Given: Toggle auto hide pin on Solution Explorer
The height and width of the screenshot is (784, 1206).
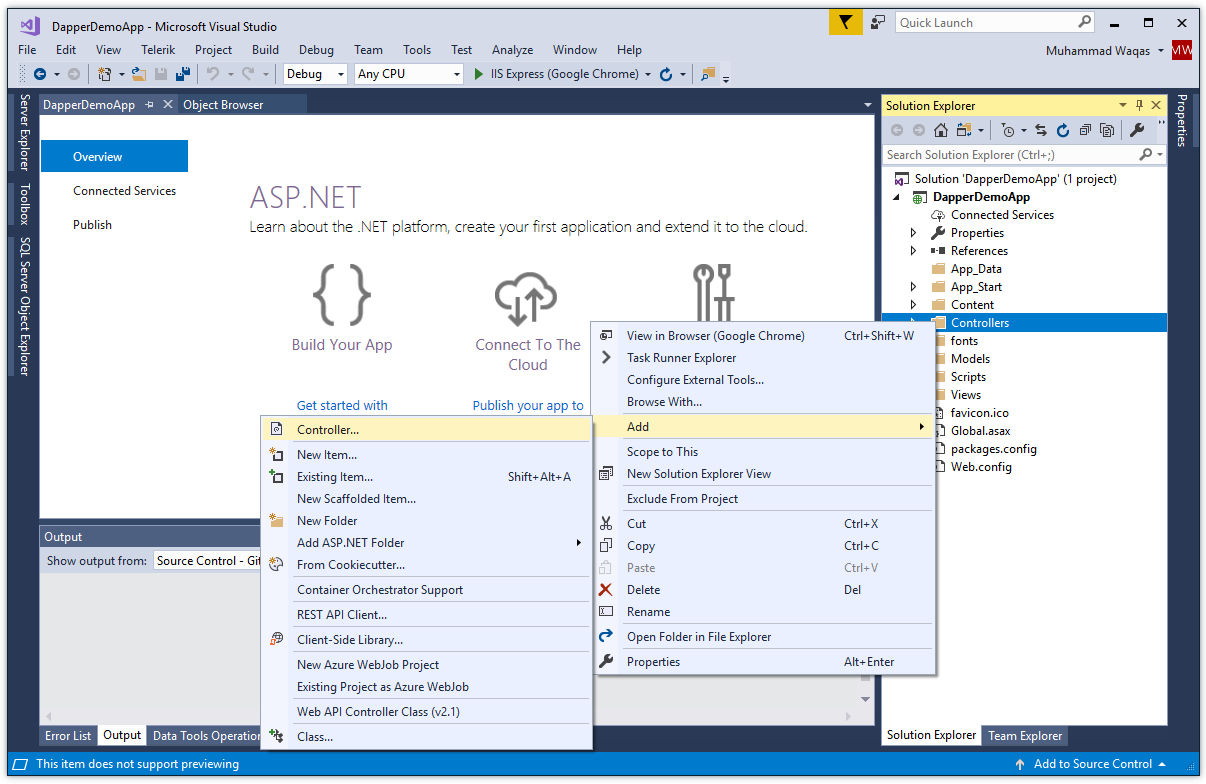Looking at the screenshot, I should (1139, 105).
